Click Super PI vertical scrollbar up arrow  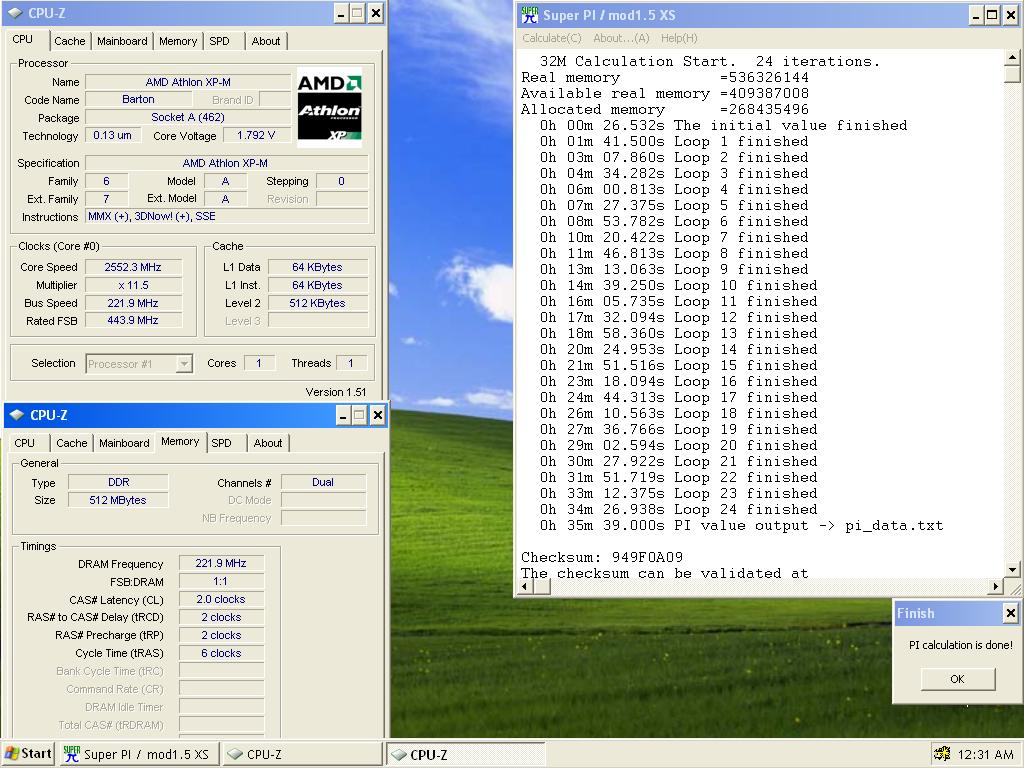tap(1012, 57)
